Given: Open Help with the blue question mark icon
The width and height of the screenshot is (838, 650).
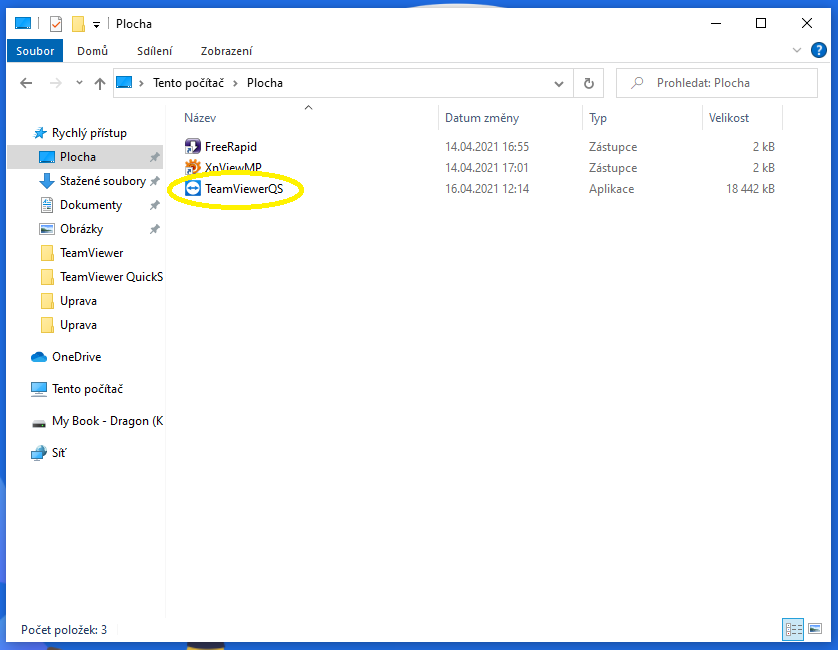Looking at the screenshot, I should point(818,50).
